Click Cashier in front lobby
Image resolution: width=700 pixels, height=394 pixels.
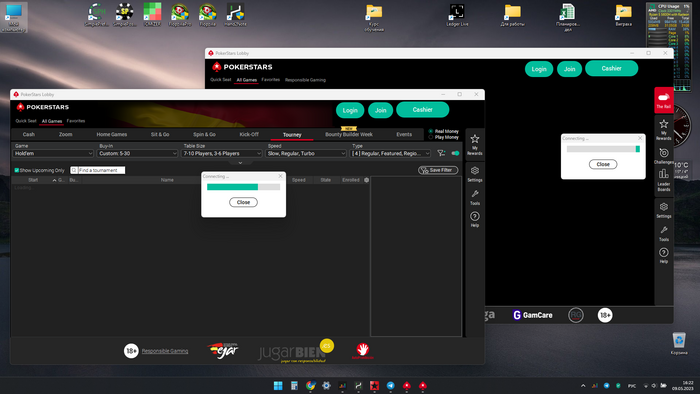click(x=422, y=110)
